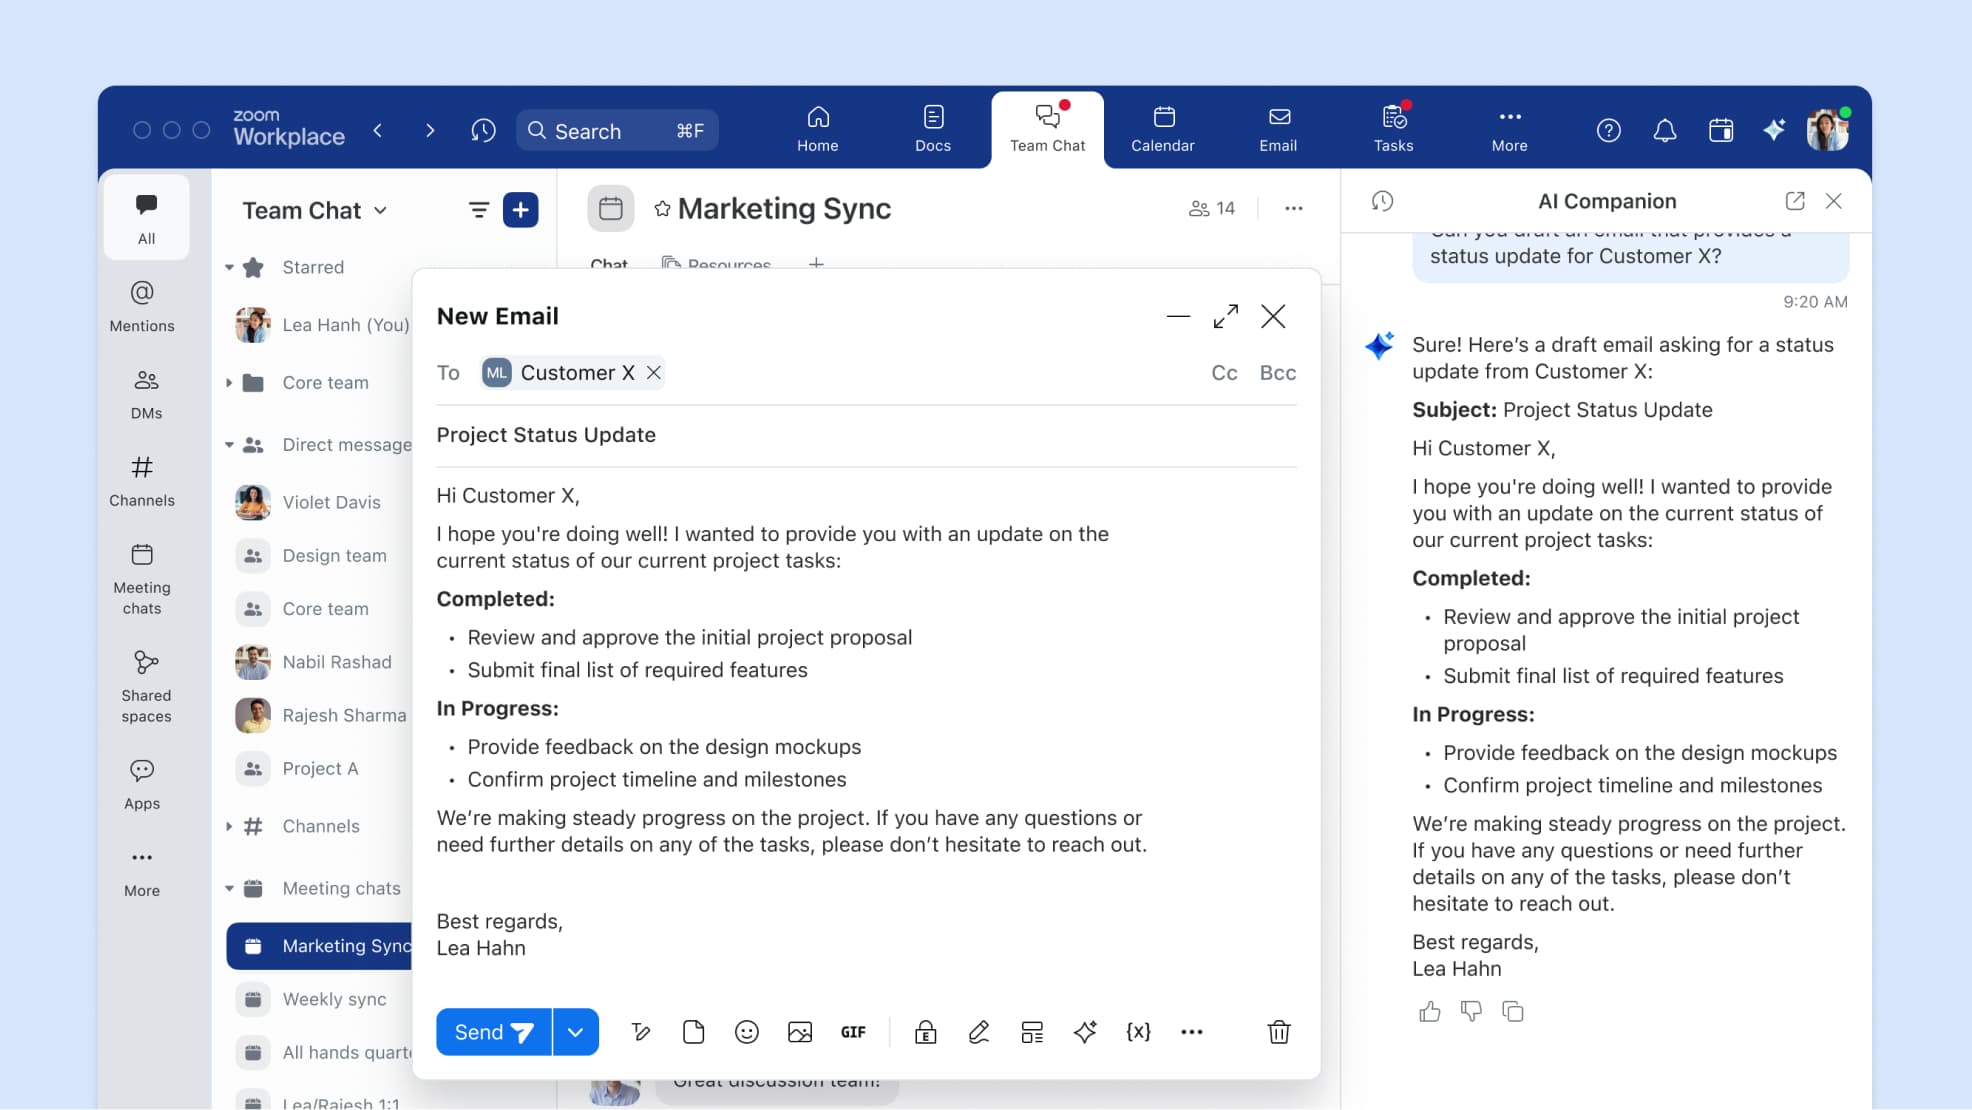This screenshot has height=1110, width=1972.
Task: Click the AI Companion sparkle compose icon
Action: pyautogui.click(x=1085, y=1032)
